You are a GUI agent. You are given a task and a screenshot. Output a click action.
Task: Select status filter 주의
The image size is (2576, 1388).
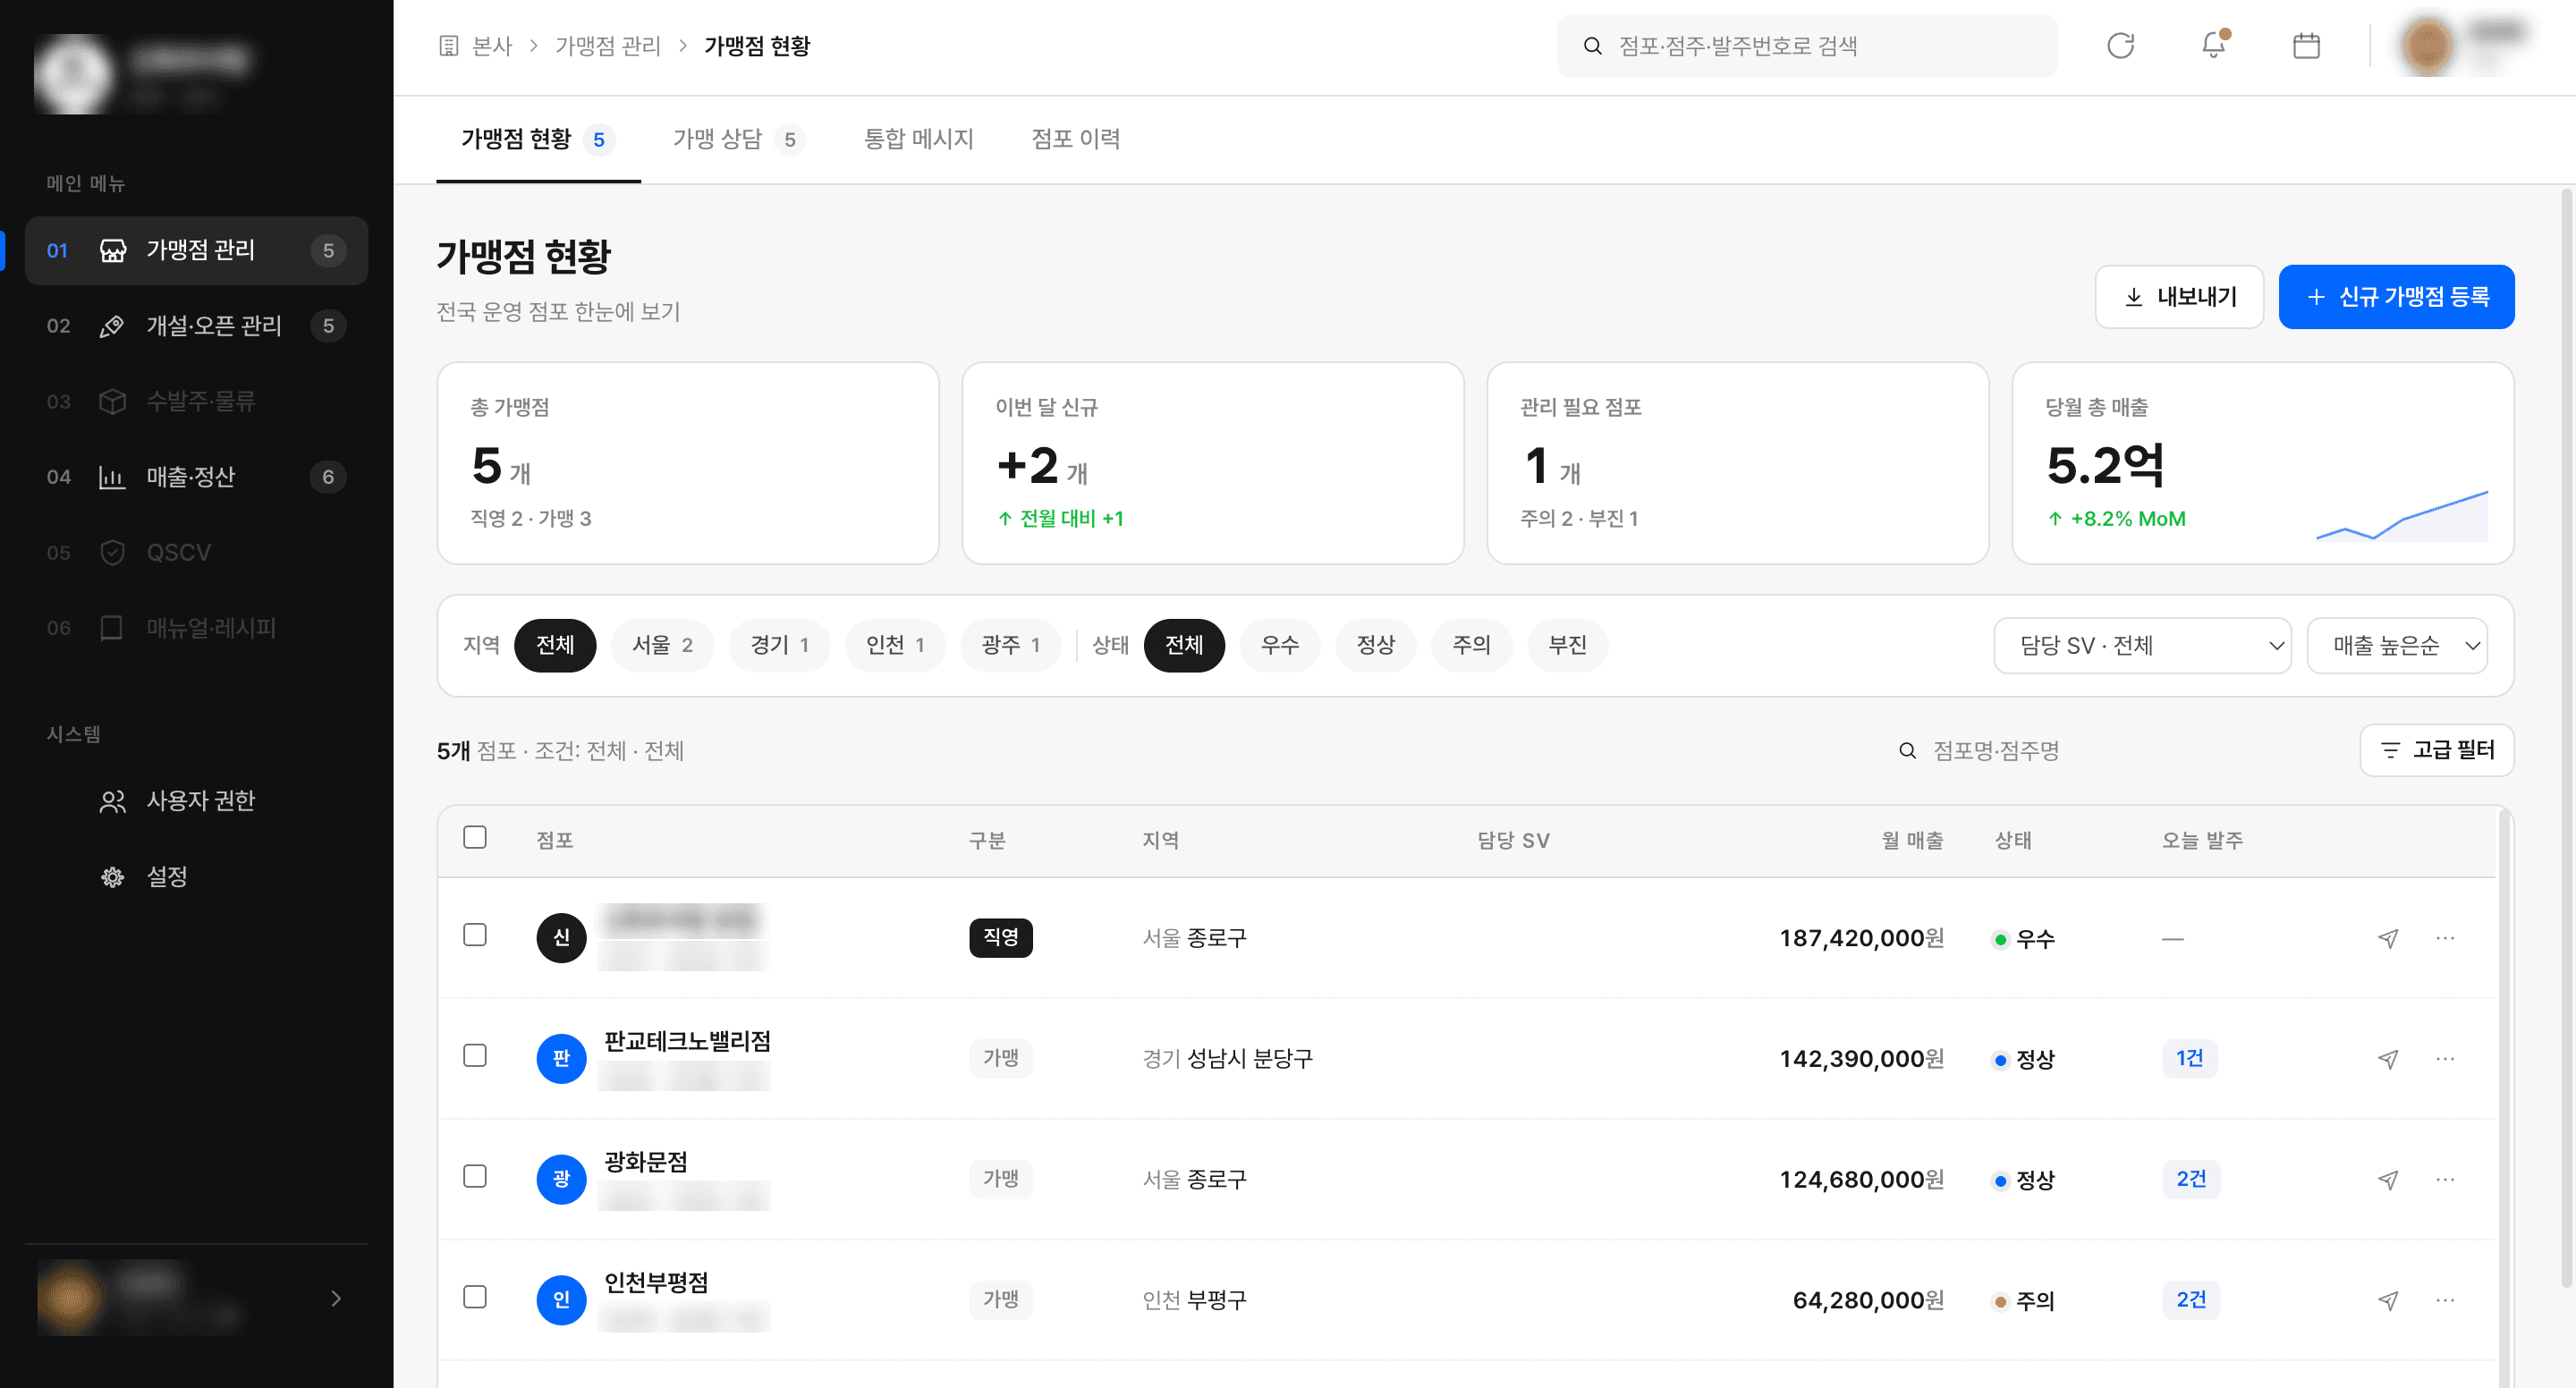(x=1471, y=646)
